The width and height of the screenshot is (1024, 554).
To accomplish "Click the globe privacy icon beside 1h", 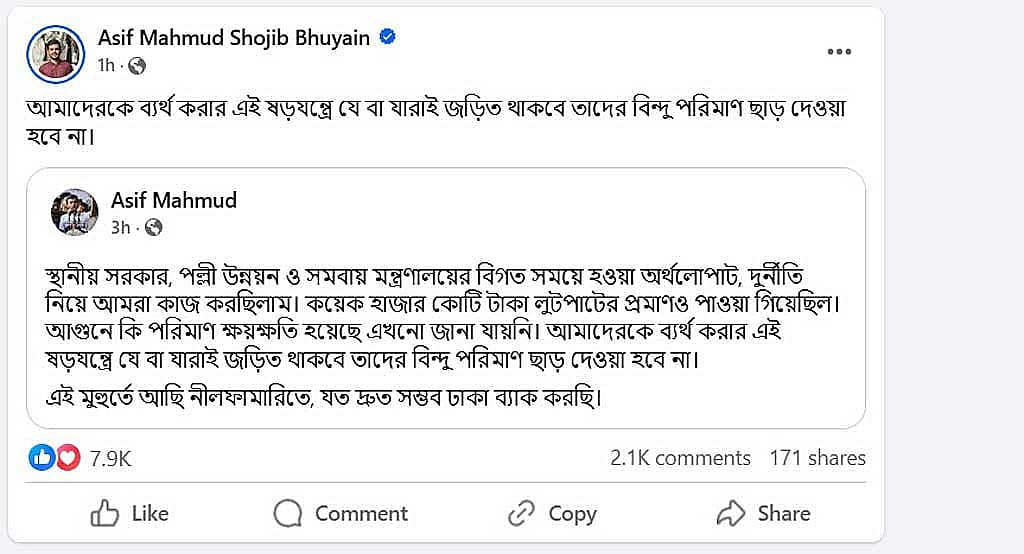I will (x=137, y=66).
